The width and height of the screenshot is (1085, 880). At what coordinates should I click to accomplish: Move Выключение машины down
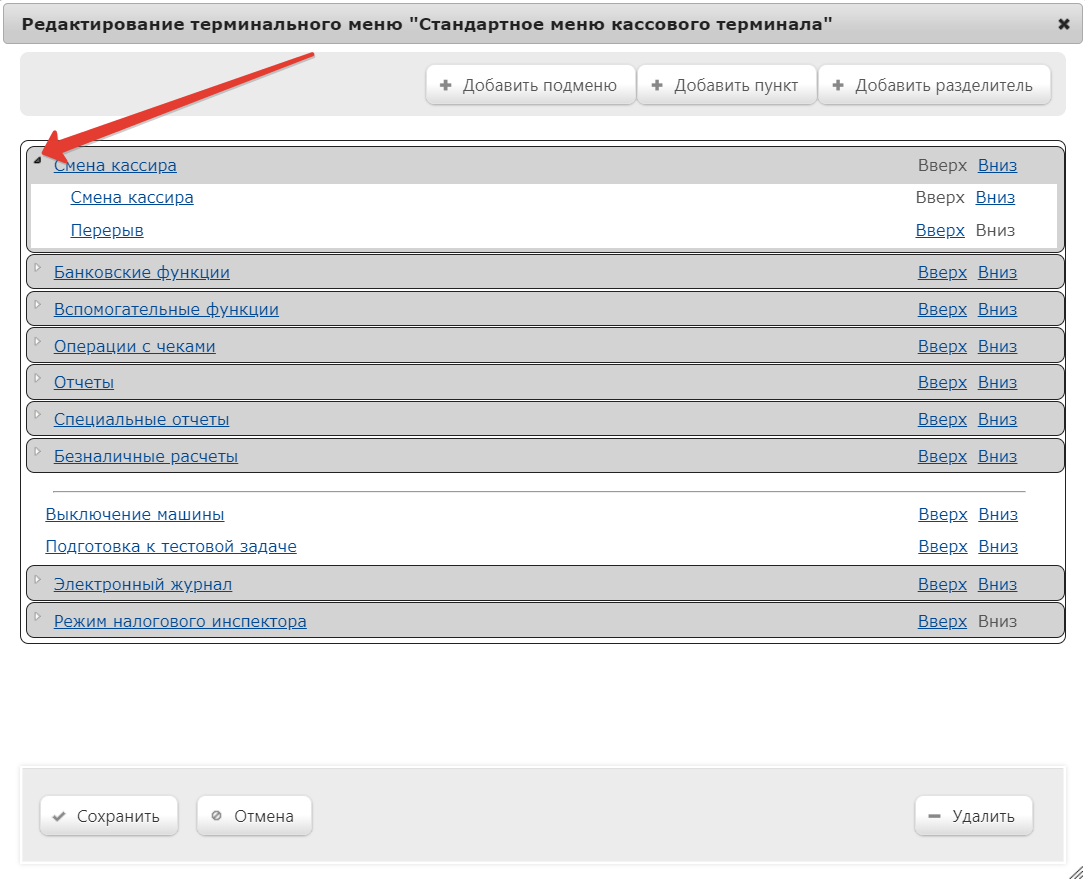click(x=998, y=515)
